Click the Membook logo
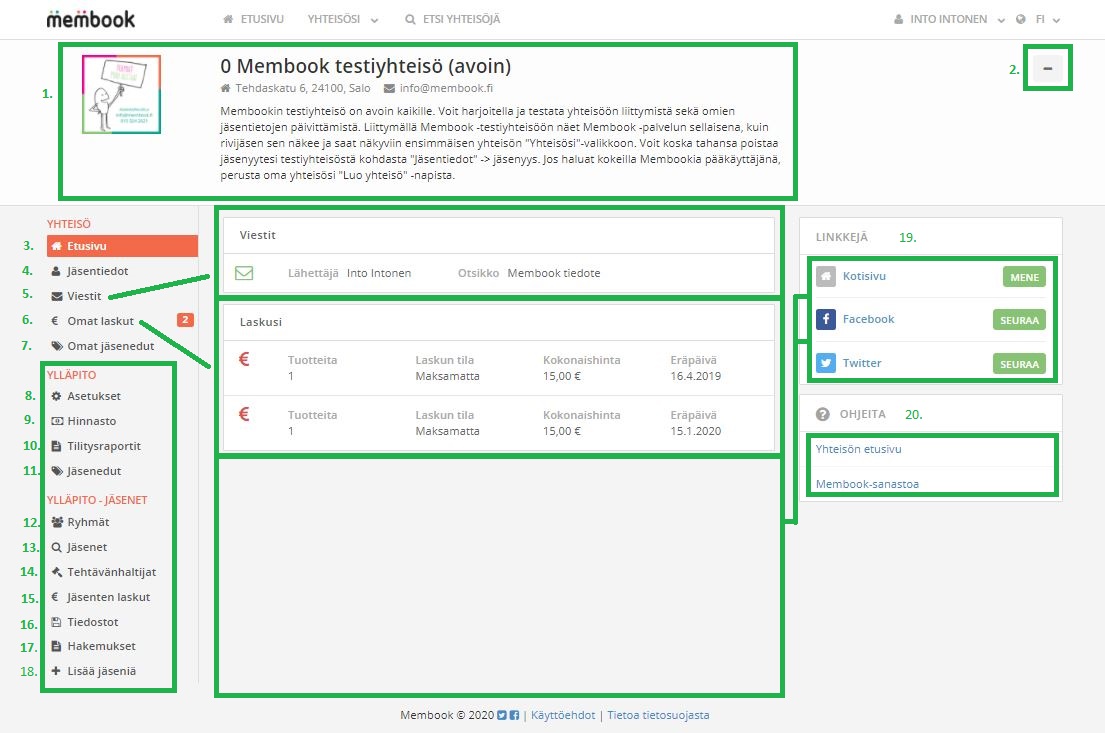This screenshot has width=1105, height=733. [x=90, y=19]
